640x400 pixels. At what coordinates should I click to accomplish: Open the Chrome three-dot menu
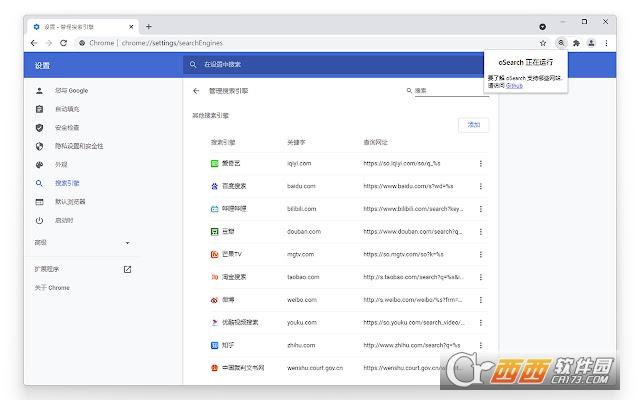pyautogui.click(x=607, y=43)
